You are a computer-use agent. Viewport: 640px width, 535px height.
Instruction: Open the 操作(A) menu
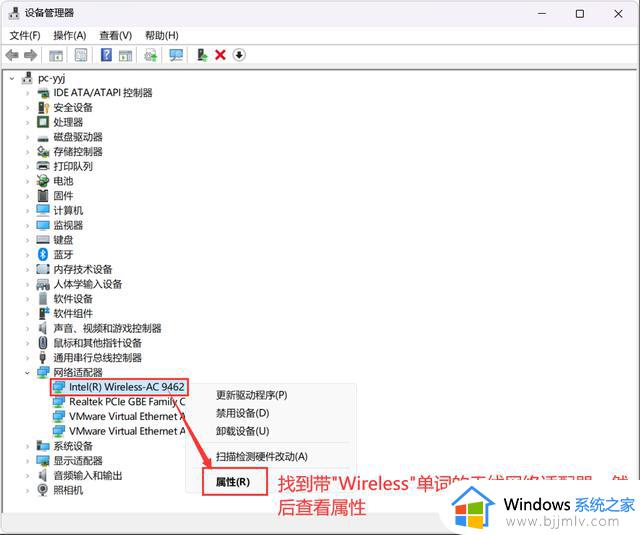(x=70, y=36)
